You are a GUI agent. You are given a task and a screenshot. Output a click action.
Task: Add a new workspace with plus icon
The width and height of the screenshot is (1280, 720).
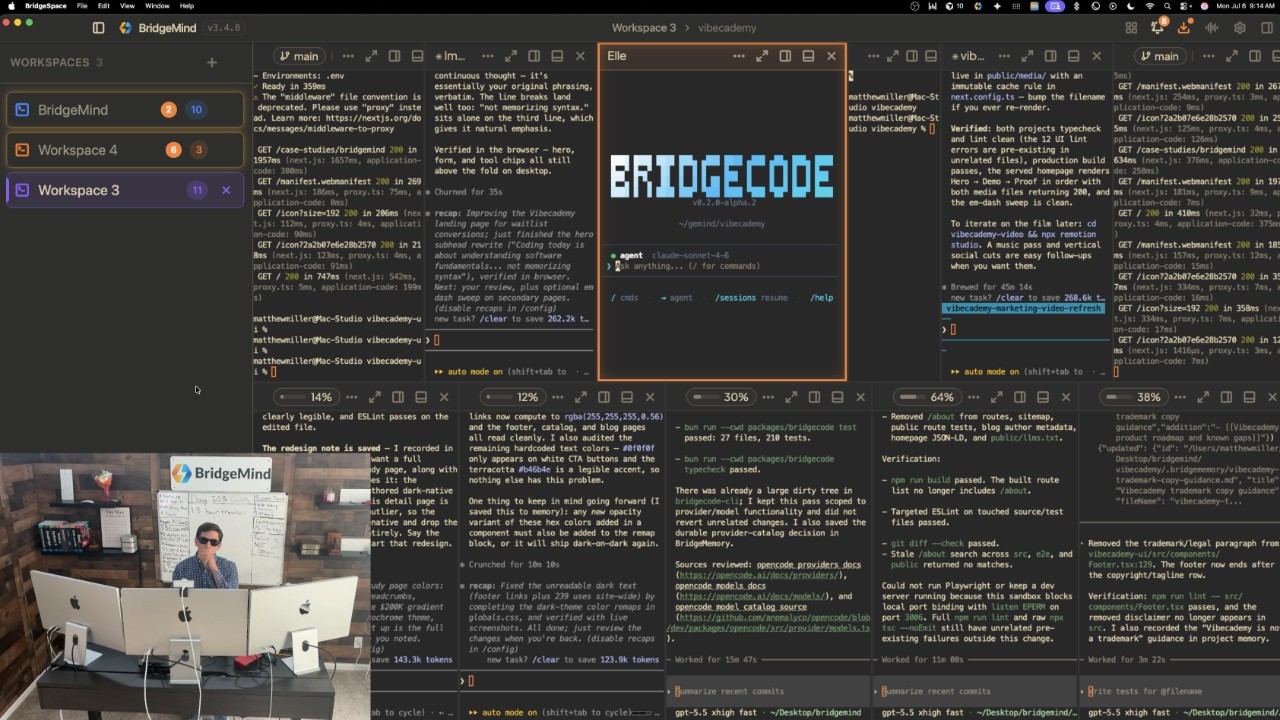(x=211, y=62)
